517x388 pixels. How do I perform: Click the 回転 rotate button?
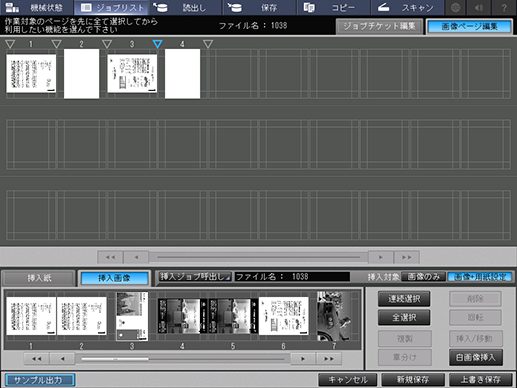475,317
